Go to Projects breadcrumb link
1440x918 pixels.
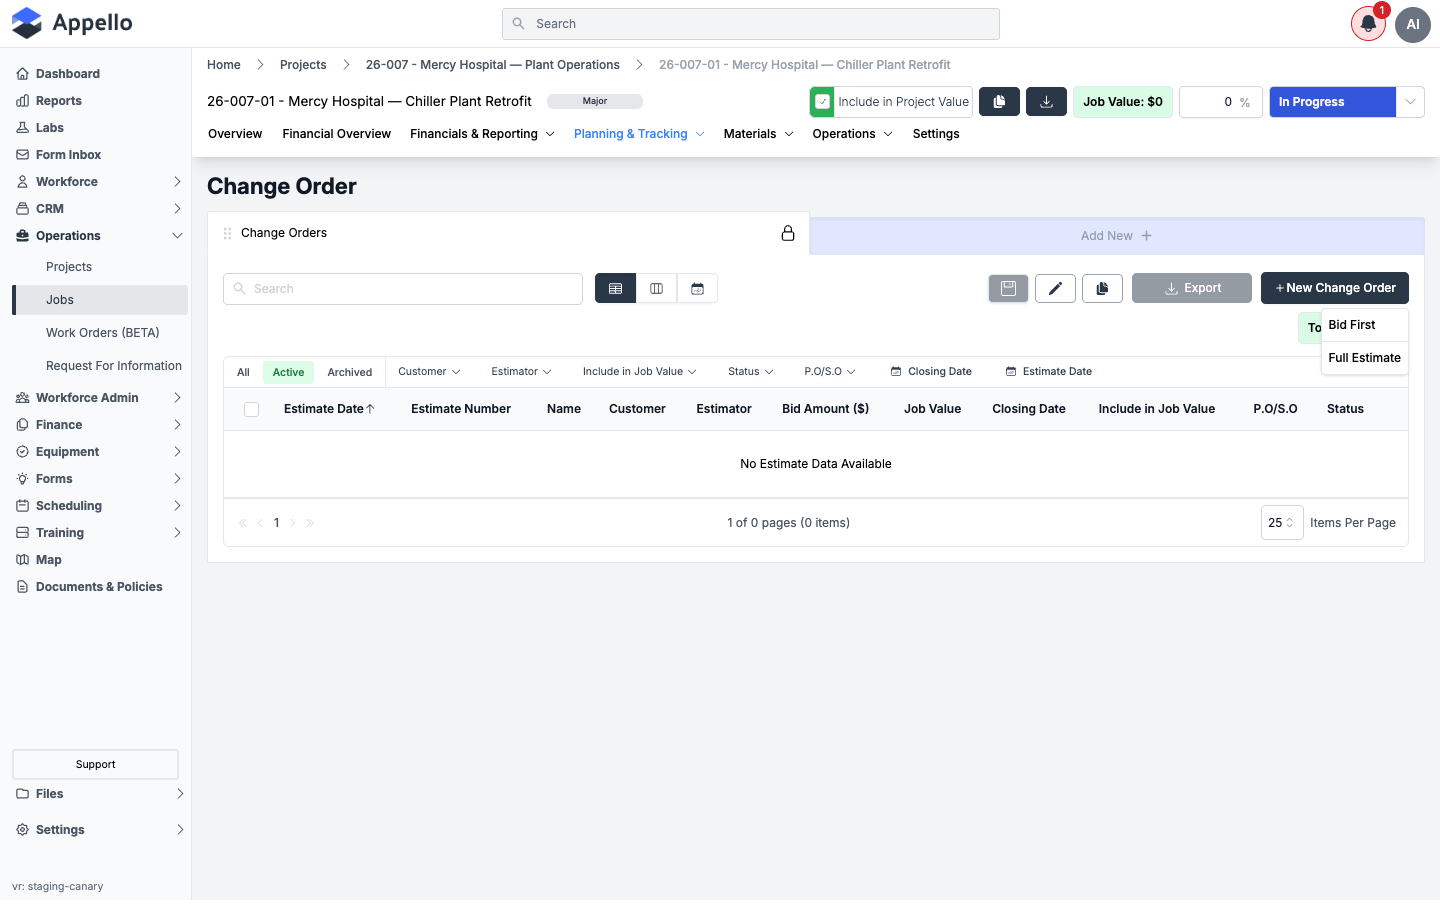[x=303, y=65]
